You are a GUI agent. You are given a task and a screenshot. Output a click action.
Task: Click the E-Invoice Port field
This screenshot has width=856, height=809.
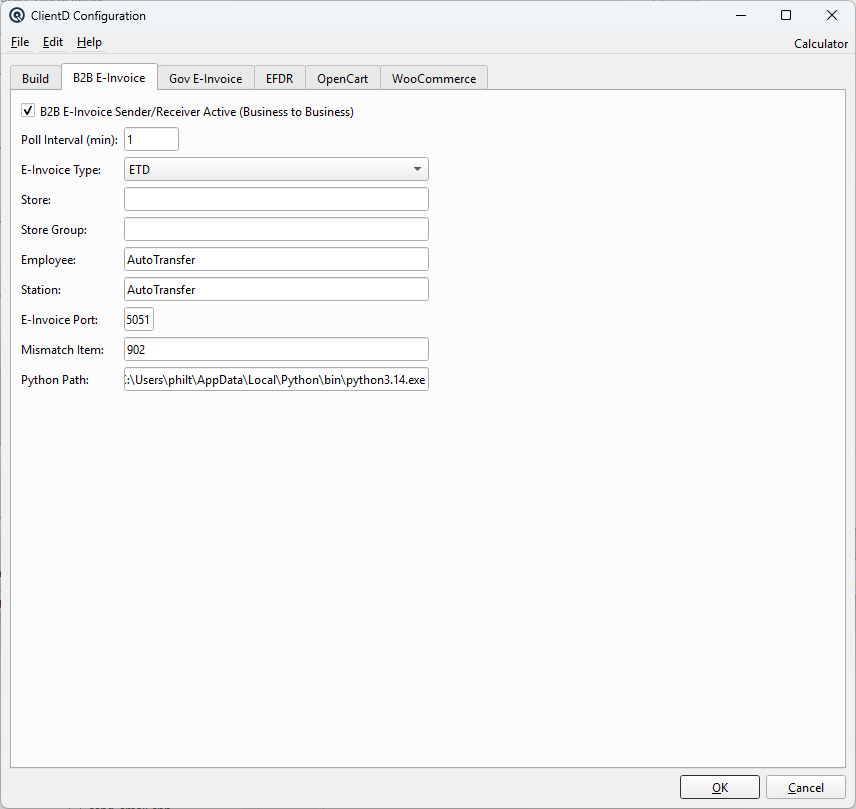coord(139,319)
